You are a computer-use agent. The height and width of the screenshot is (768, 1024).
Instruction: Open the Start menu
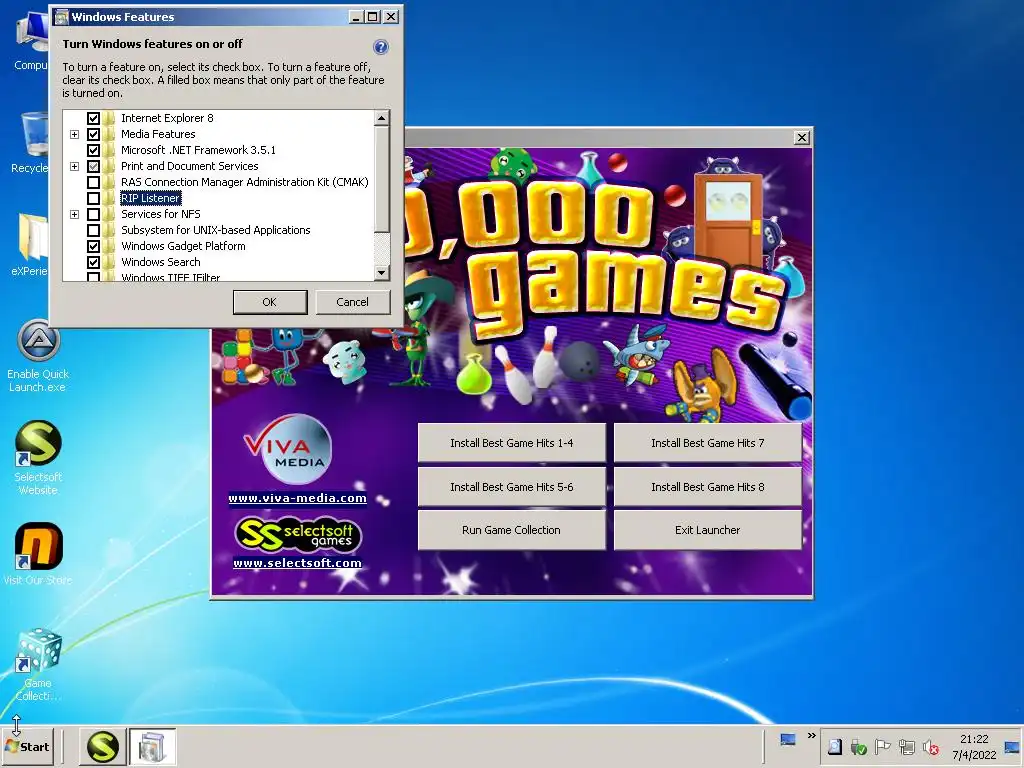coord(27,746)
